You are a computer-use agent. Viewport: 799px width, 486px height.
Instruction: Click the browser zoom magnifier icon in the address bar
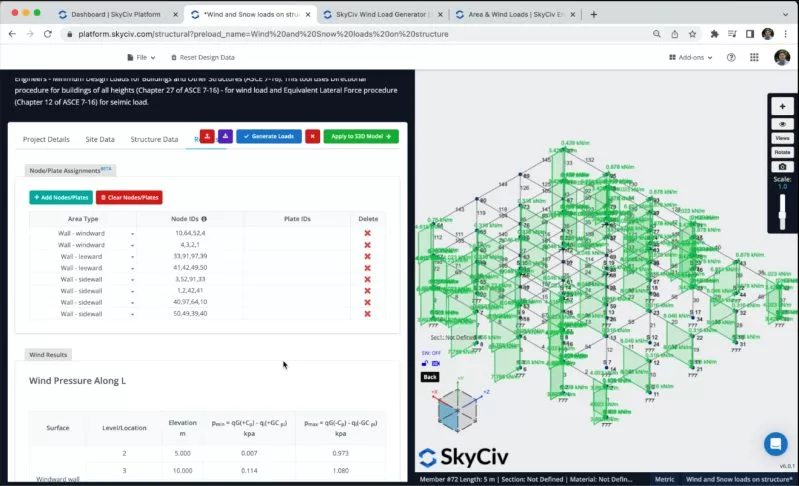point(657,34)
